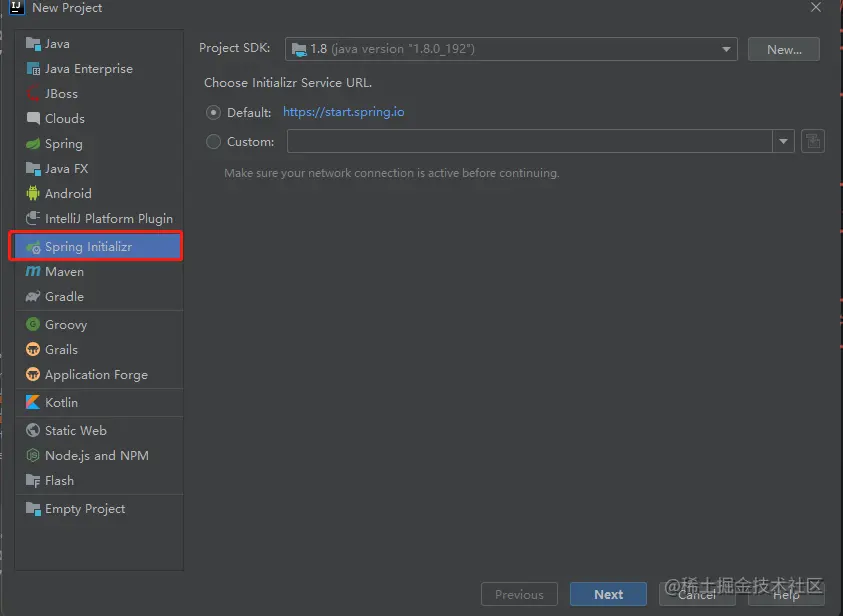Open the Project SDK dropdown arrow
The image size is (843, 616).
click(726, 49)
